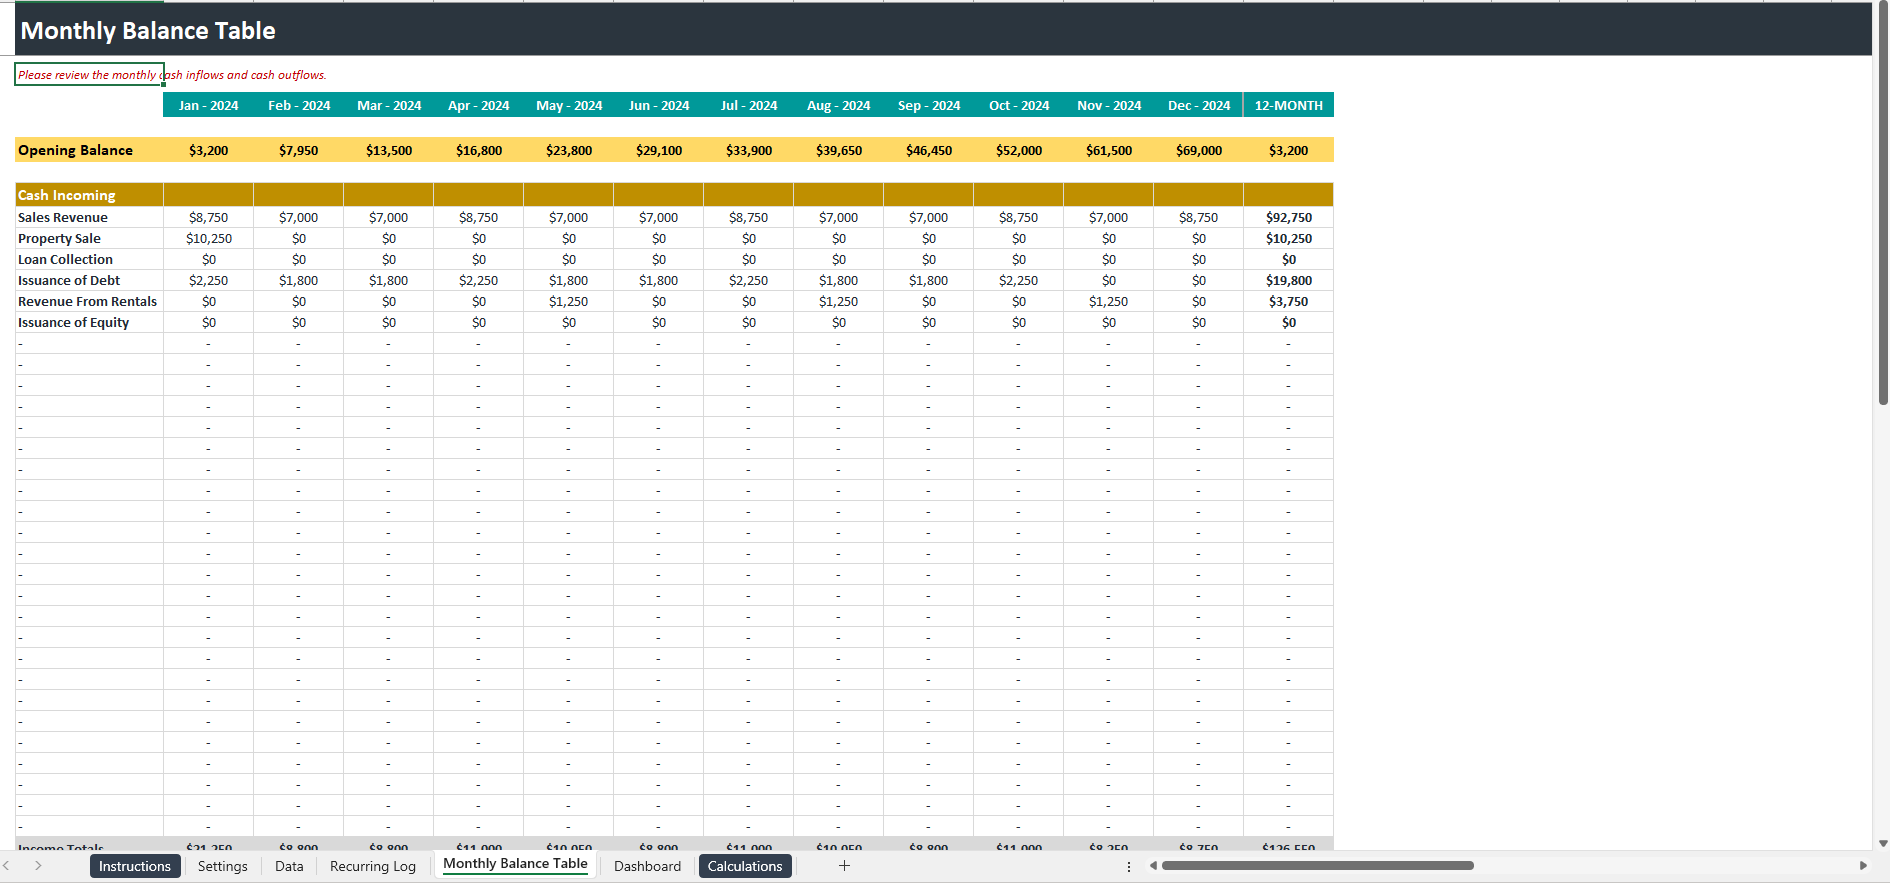Viewport: 1890px width, 883px height.
Task: Select July opening balance $33,900
Action: tap(749, 150)
